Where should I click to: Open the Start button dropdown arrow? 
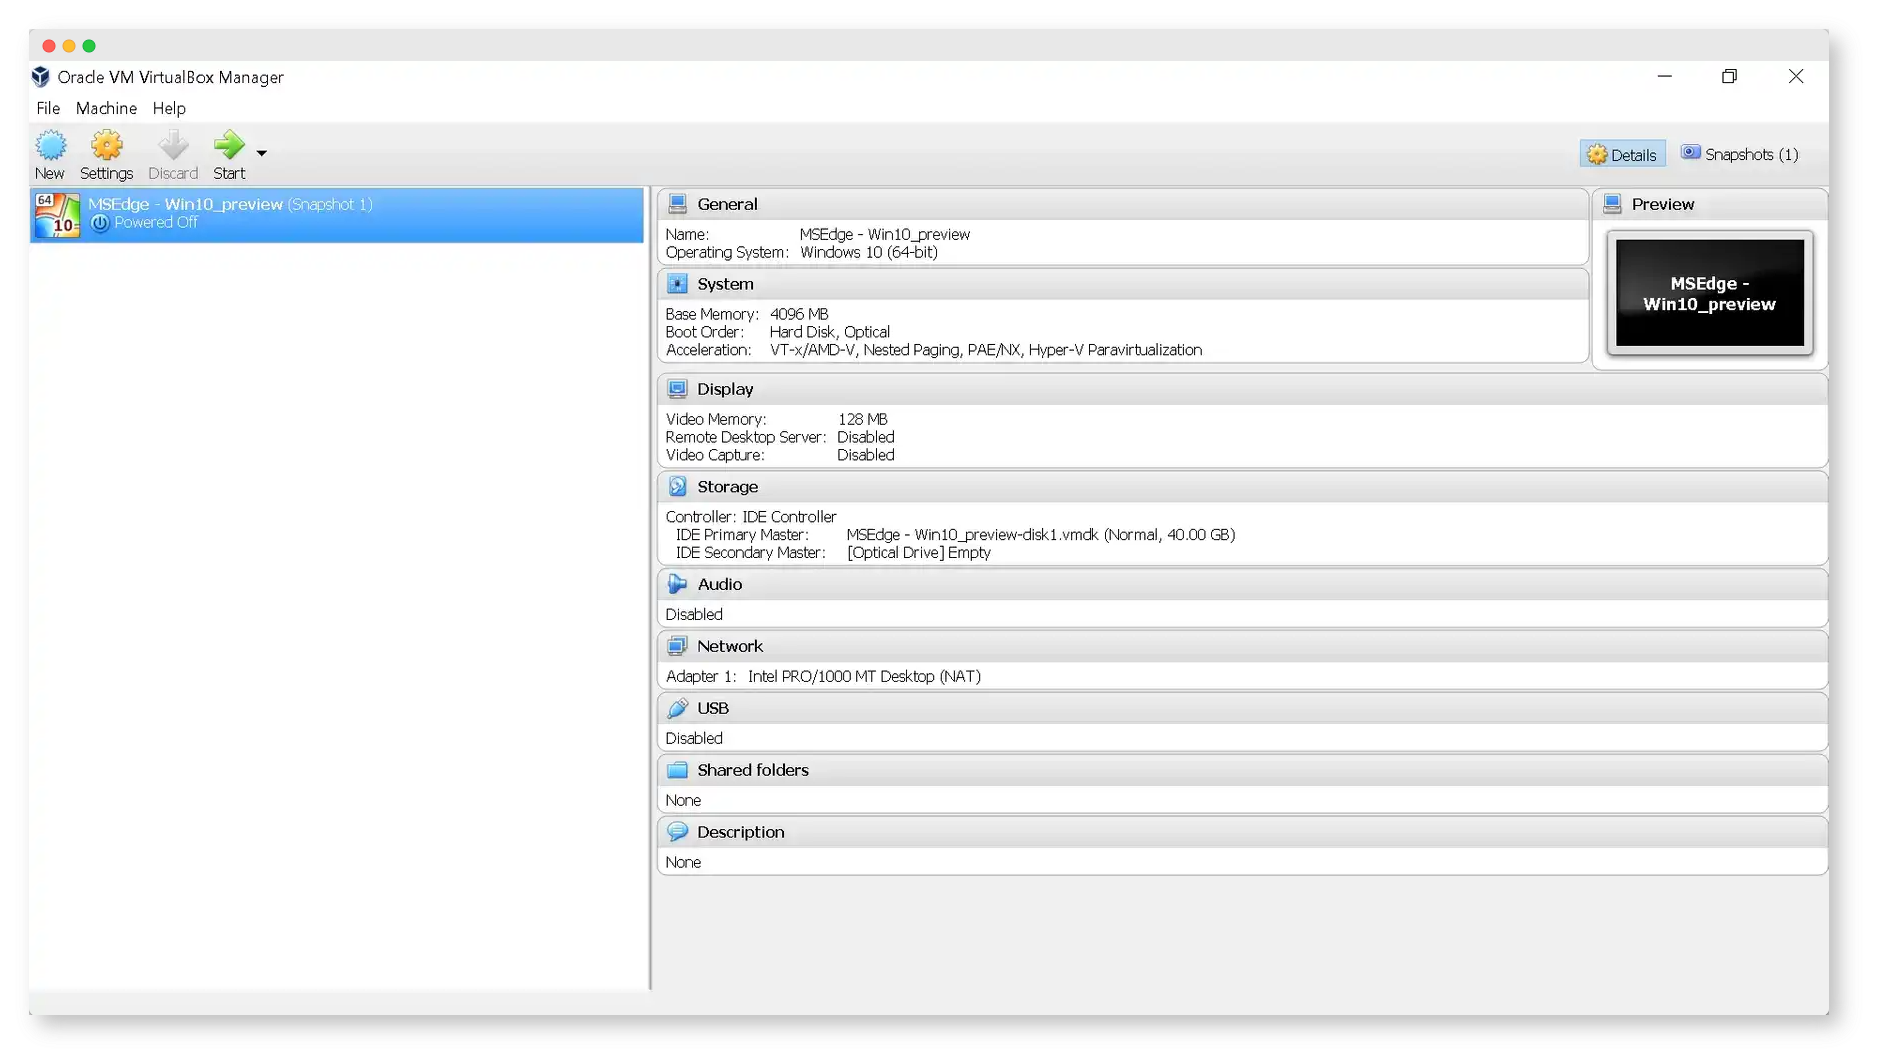[x=262, y=153]
